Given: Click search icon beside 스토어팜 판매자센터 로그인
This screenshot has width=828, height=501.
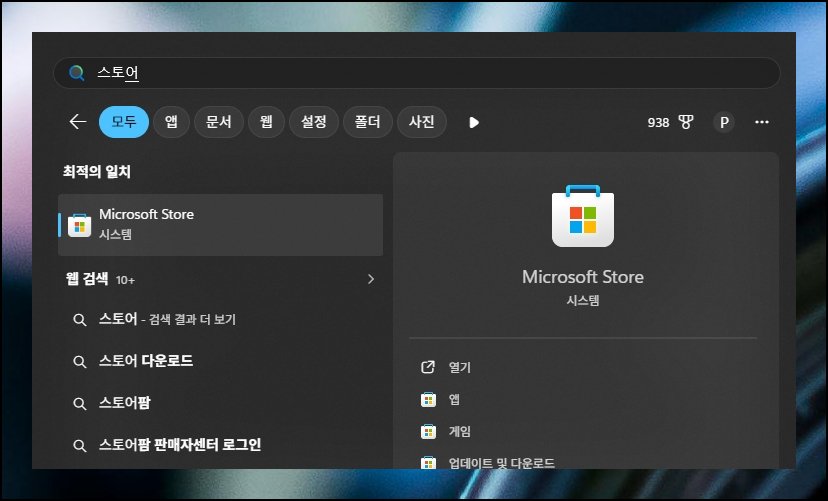Looking at the screenshot, I should (x=80, y=446).
